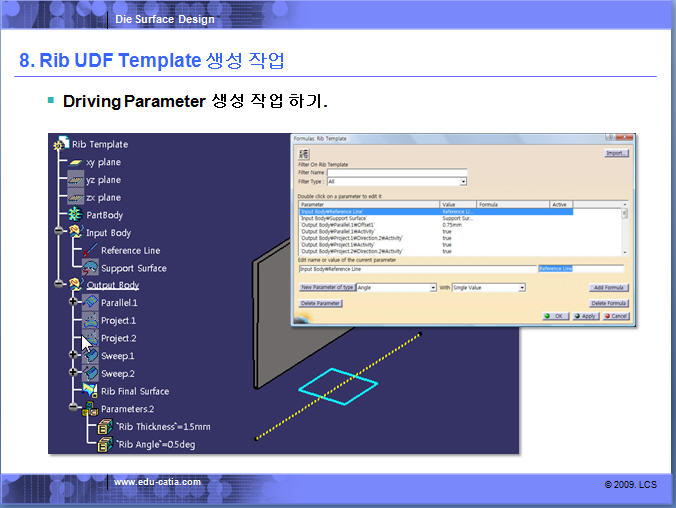This screenshot has height=508, width=676.
Task: Click the Support Surface icon
Action: point(90,268)
